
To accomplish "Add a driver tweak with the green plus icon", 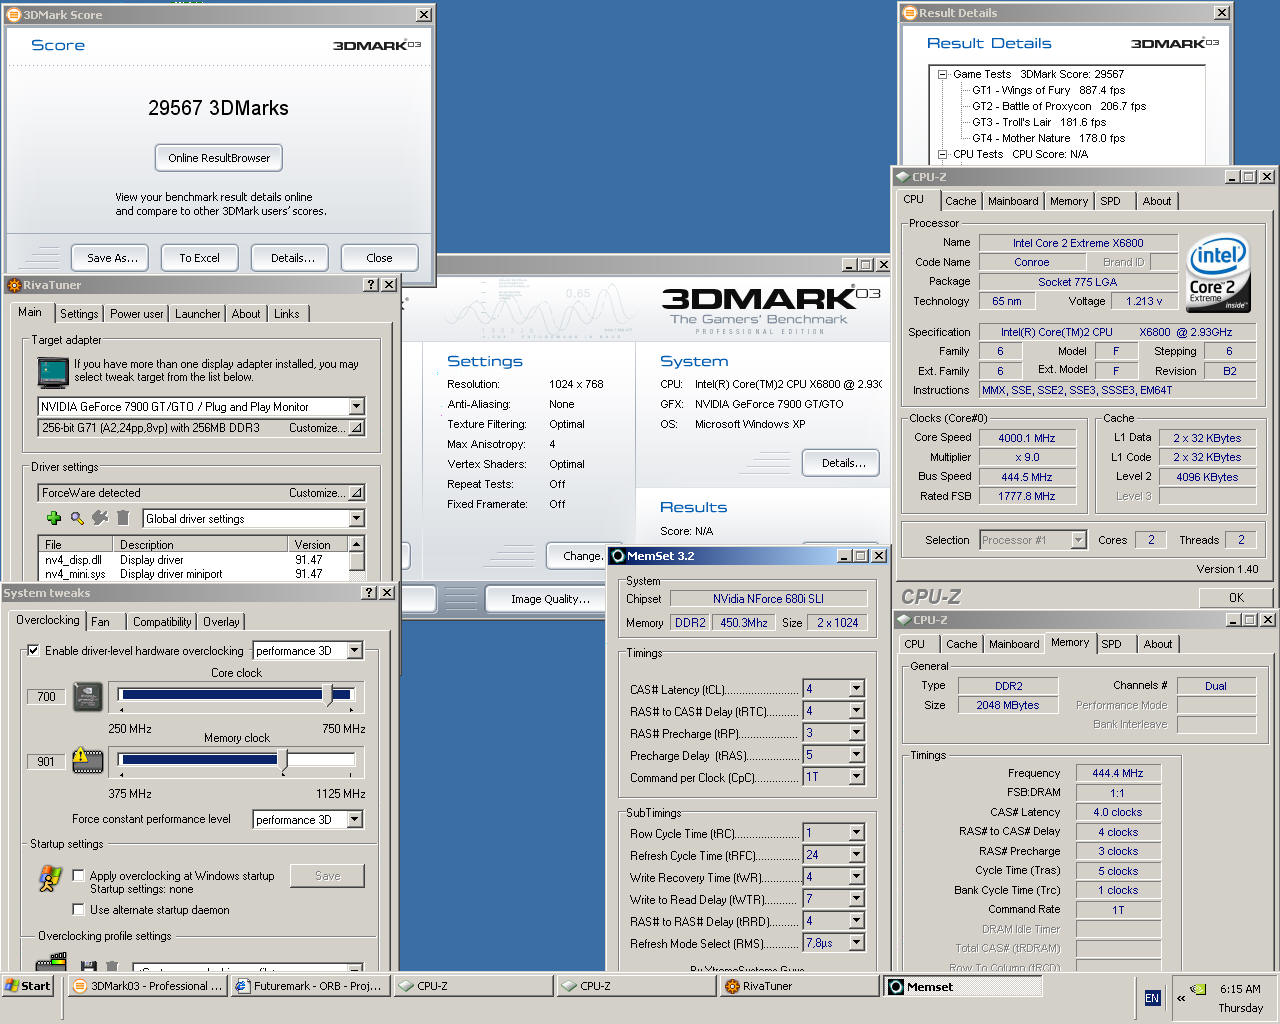I will tap(54, 518).
